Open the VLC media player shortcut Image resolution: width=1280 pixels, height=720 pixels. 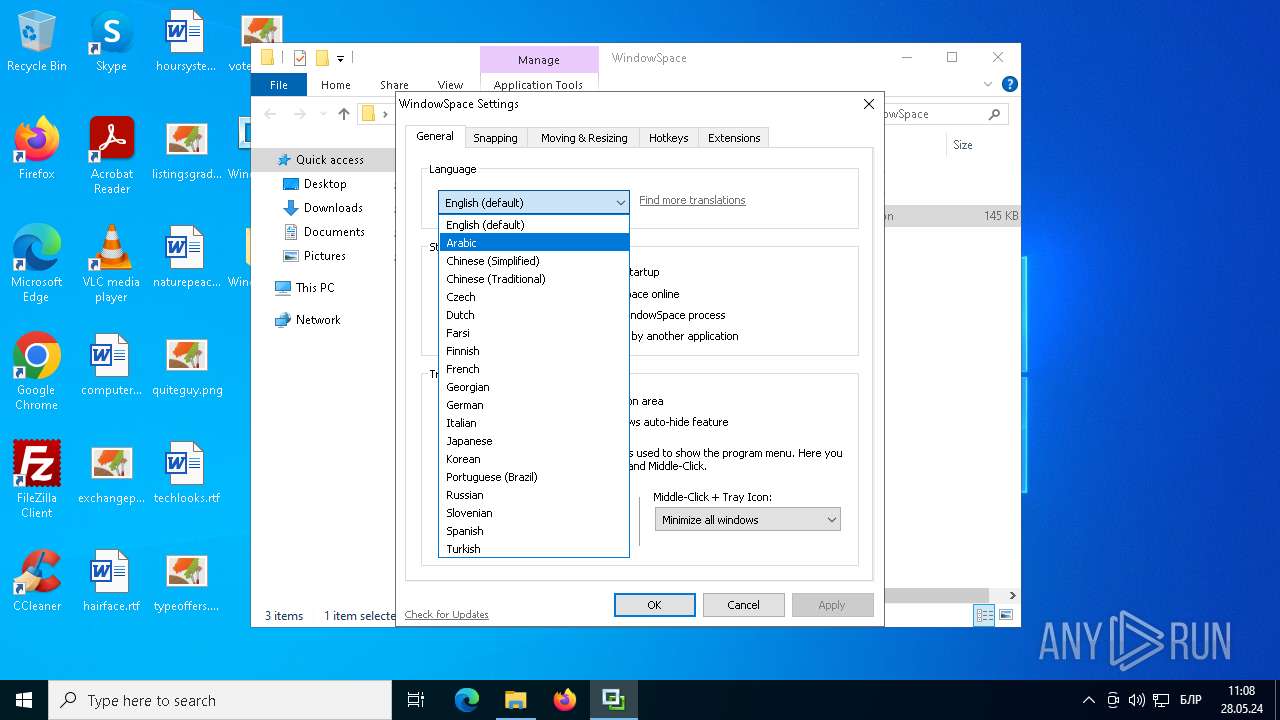pyautogui.click(x=111, y=256)
